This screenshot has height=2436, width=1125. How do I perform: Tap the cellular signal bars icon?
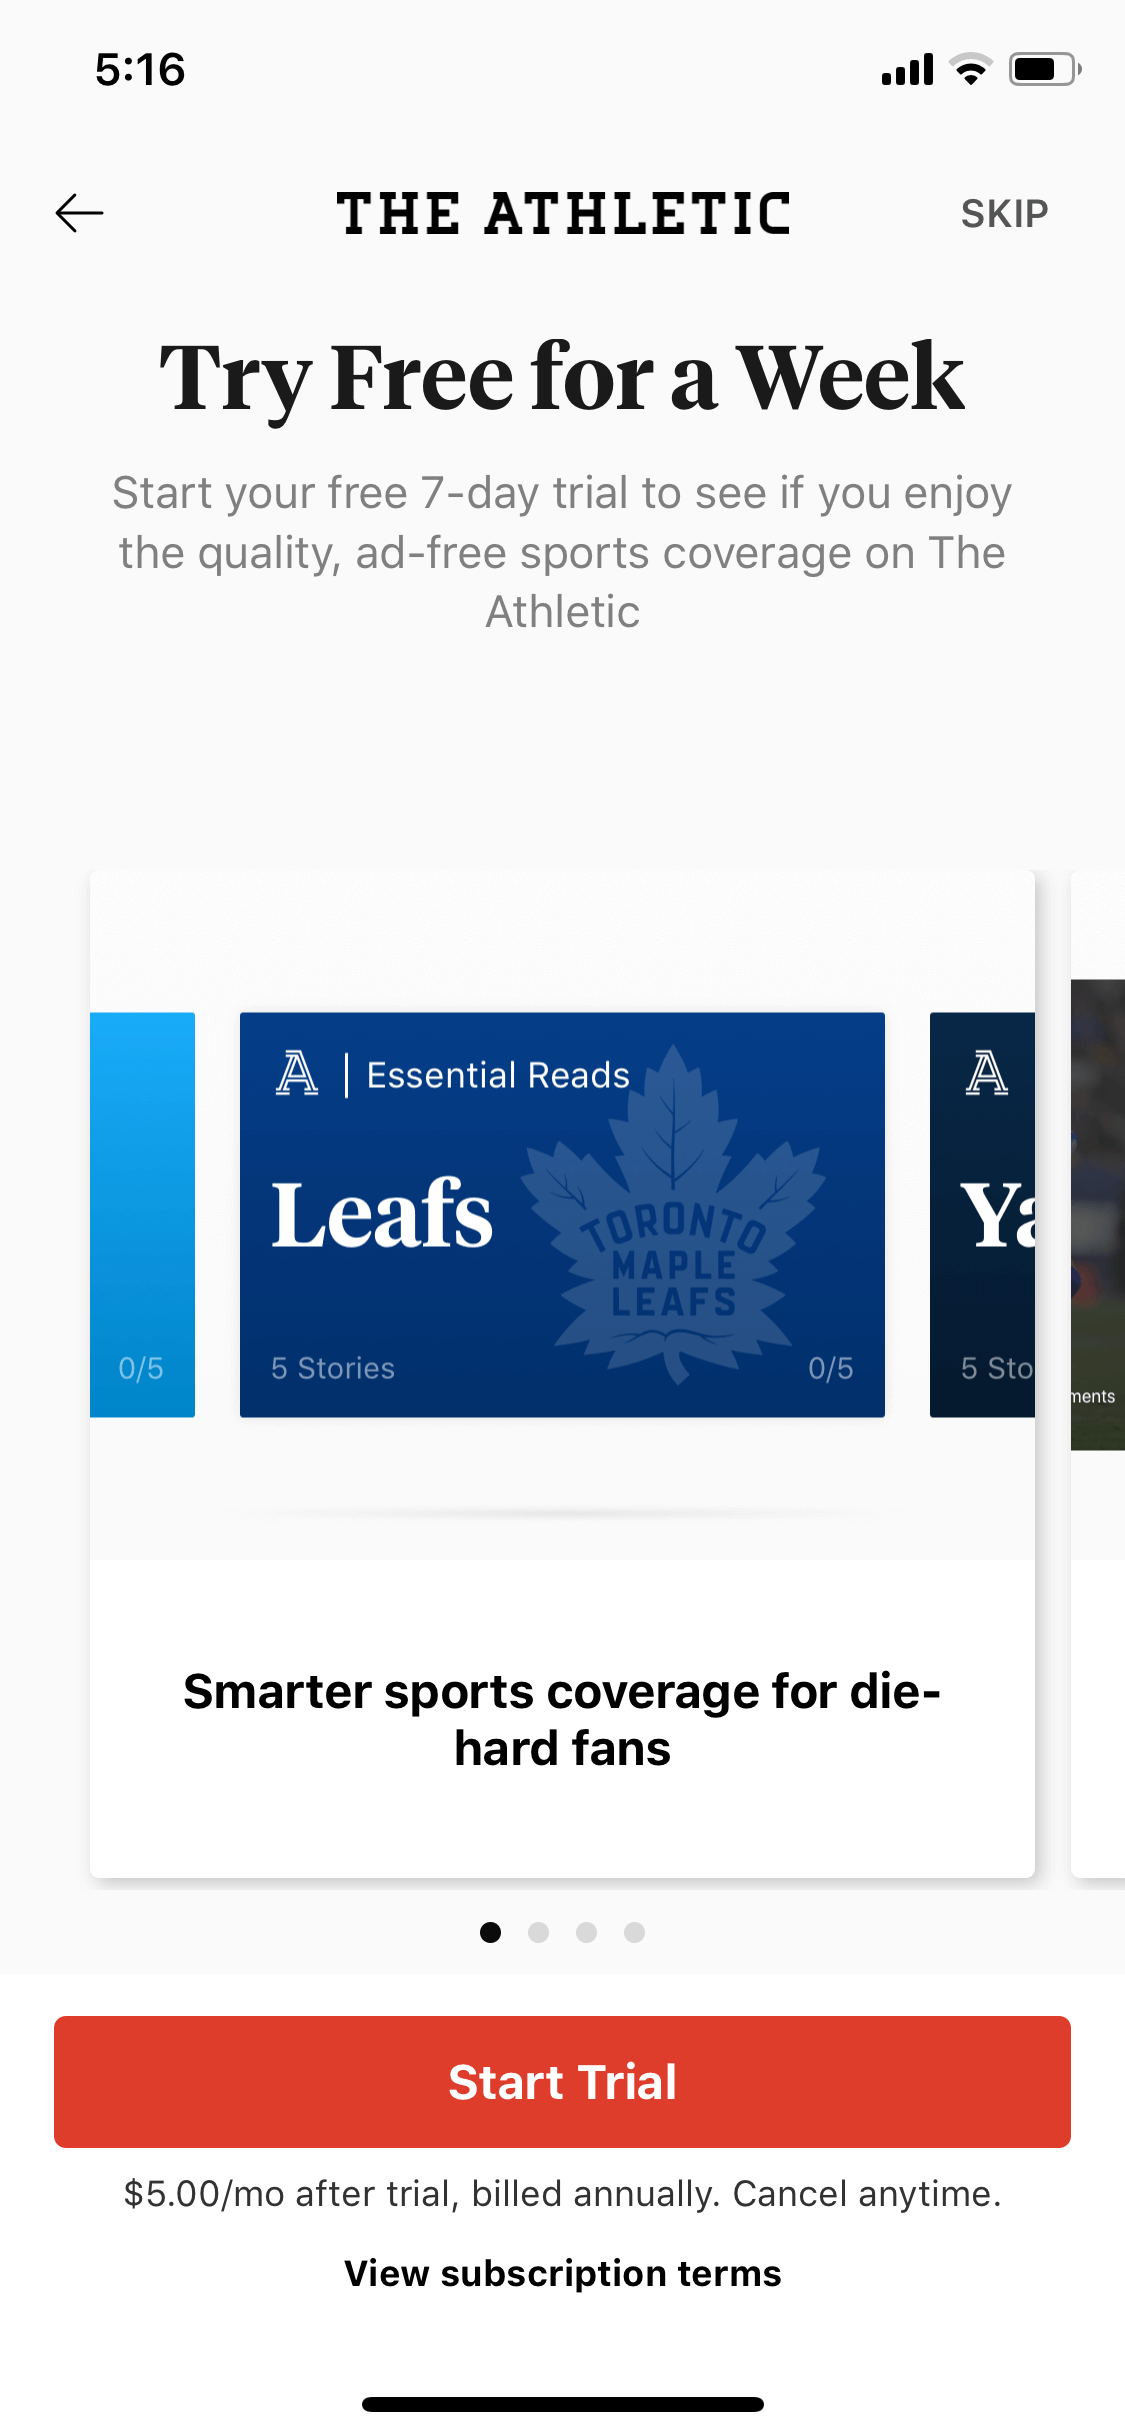tap(907, 69)
